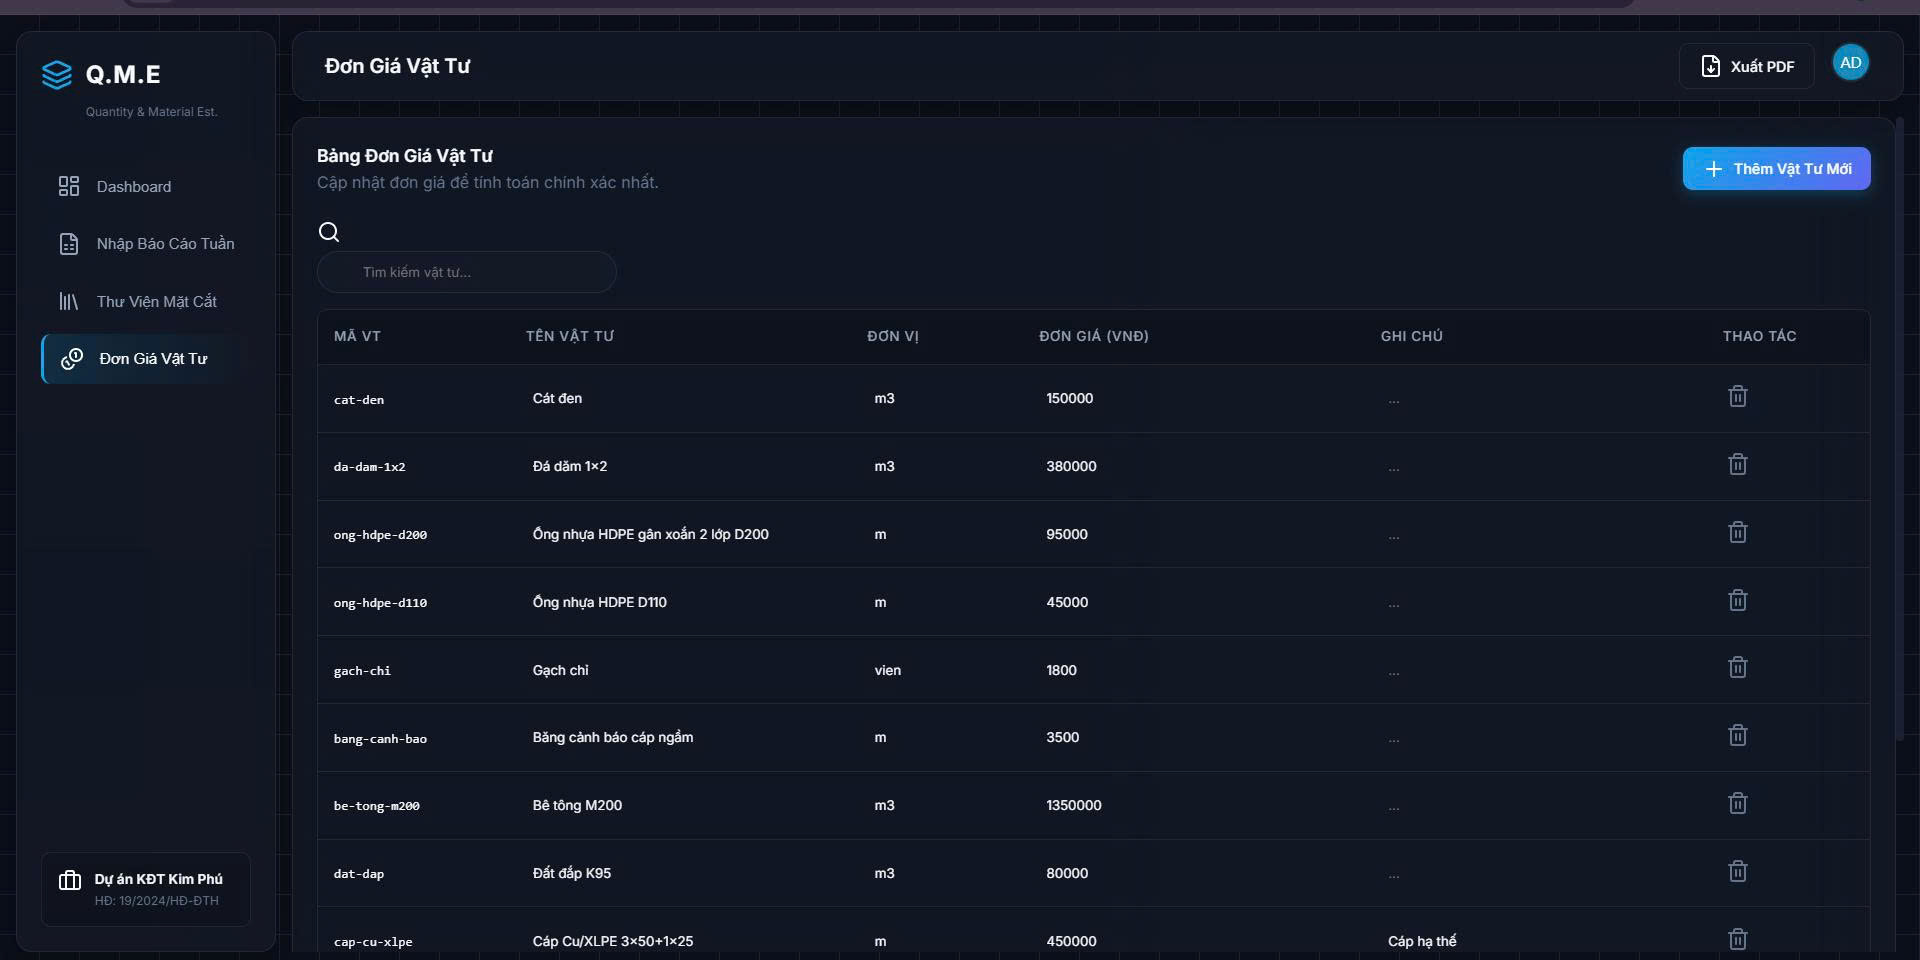Edit the 3500 price cell

[x=1062, y=737]
